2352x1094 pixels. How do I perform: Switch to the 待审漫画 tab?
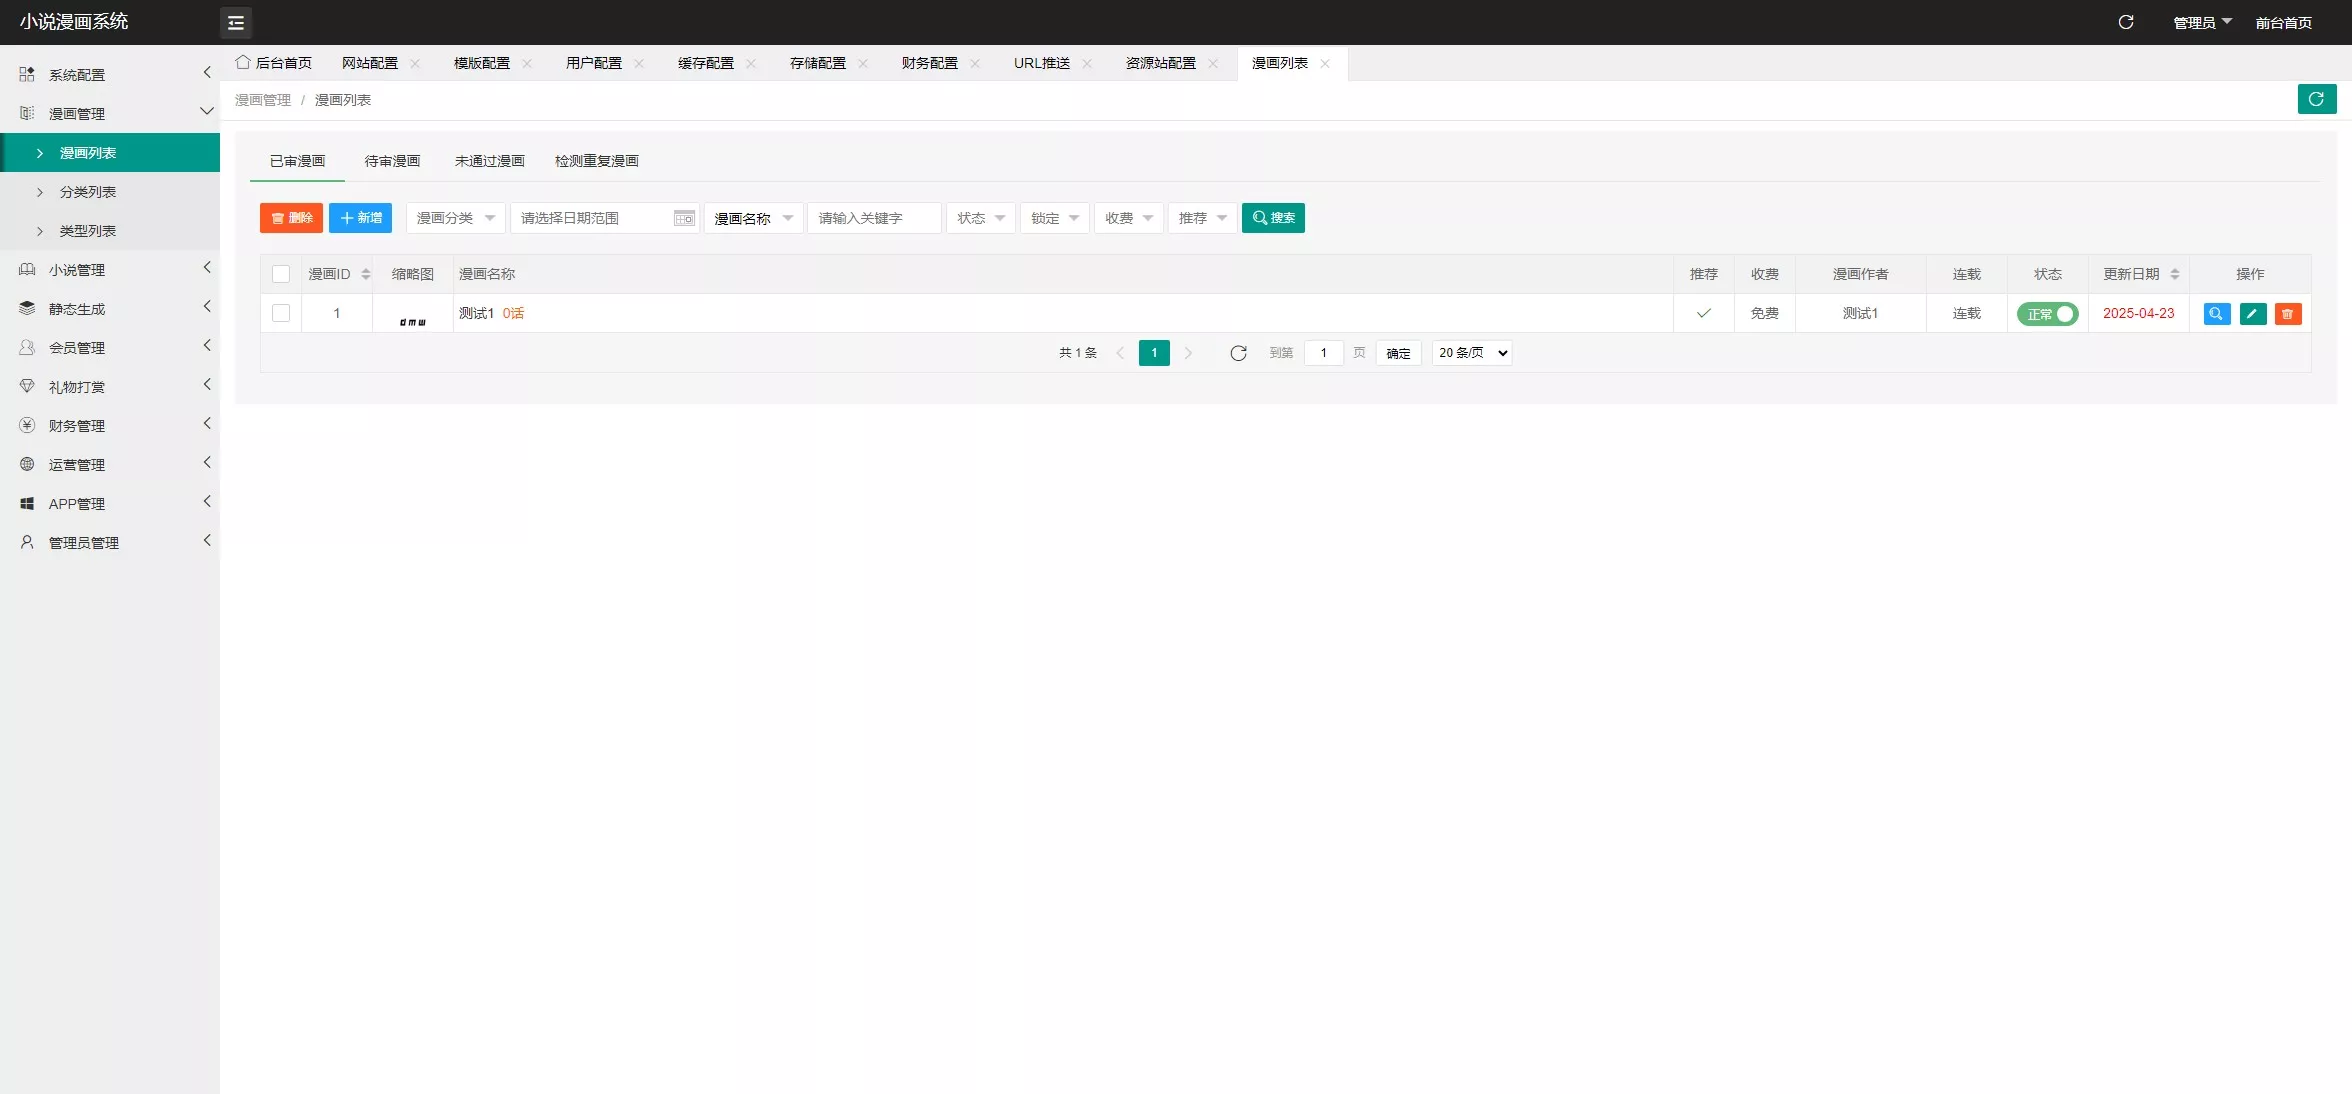coord(392,161)
